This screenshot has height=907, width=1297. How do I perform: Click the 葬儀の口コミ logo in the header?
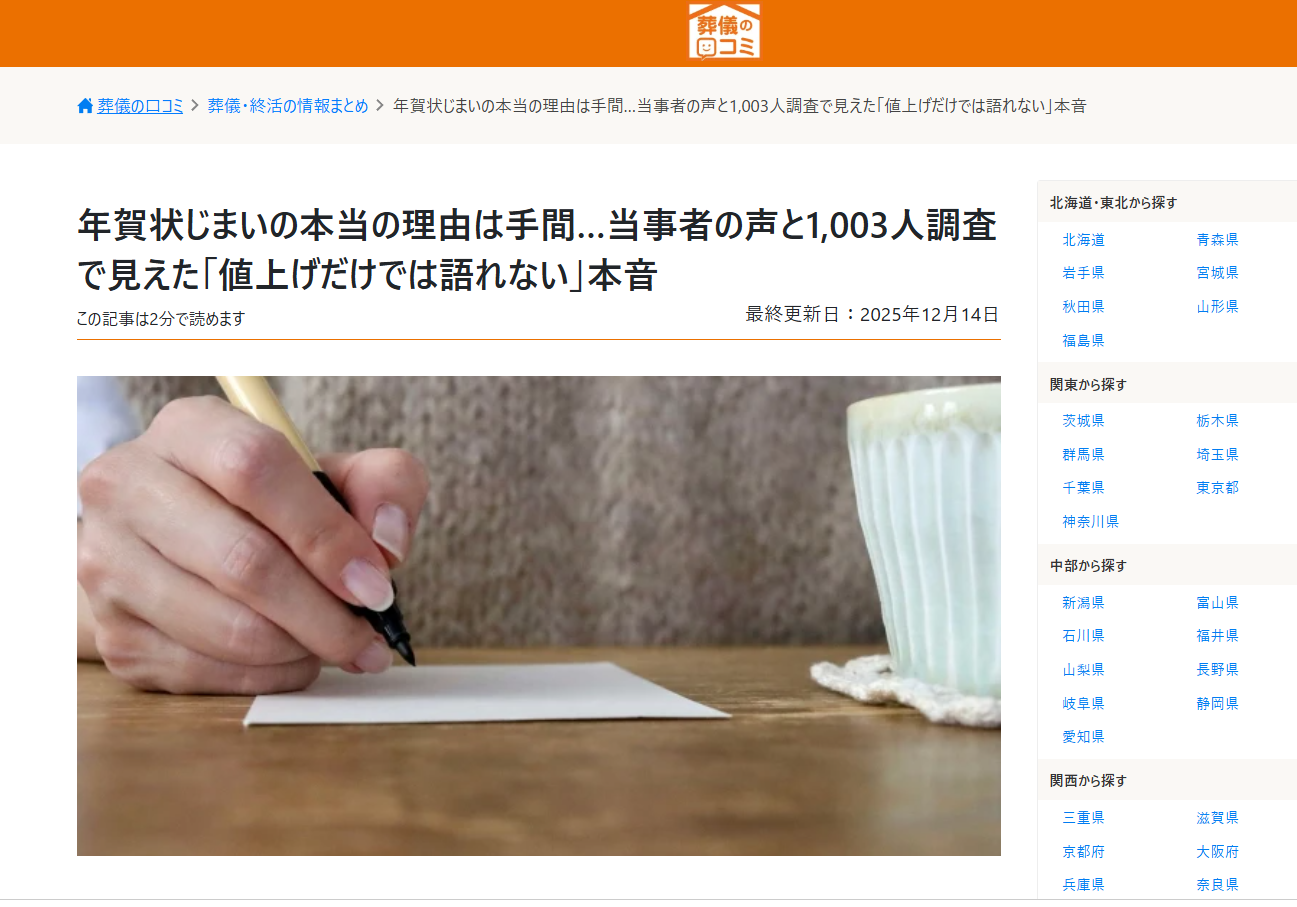click(x=724, y=32)
